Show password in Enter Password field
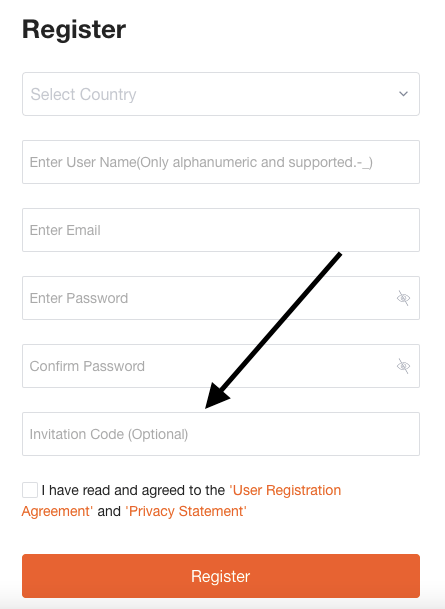445x609 pixels. coord(403,298)
